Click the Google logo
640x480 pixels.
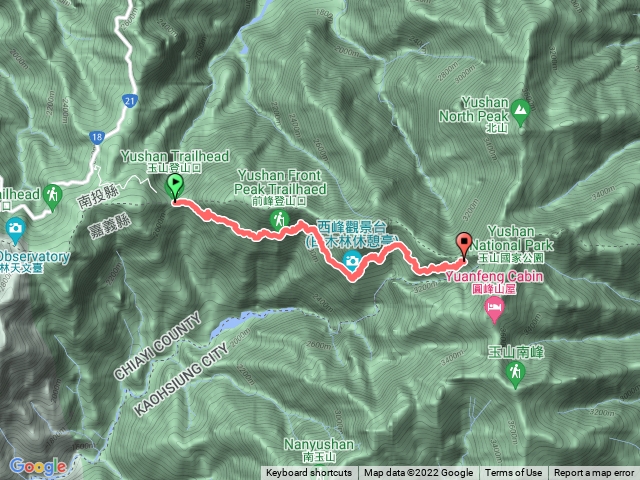pos(38,466)
